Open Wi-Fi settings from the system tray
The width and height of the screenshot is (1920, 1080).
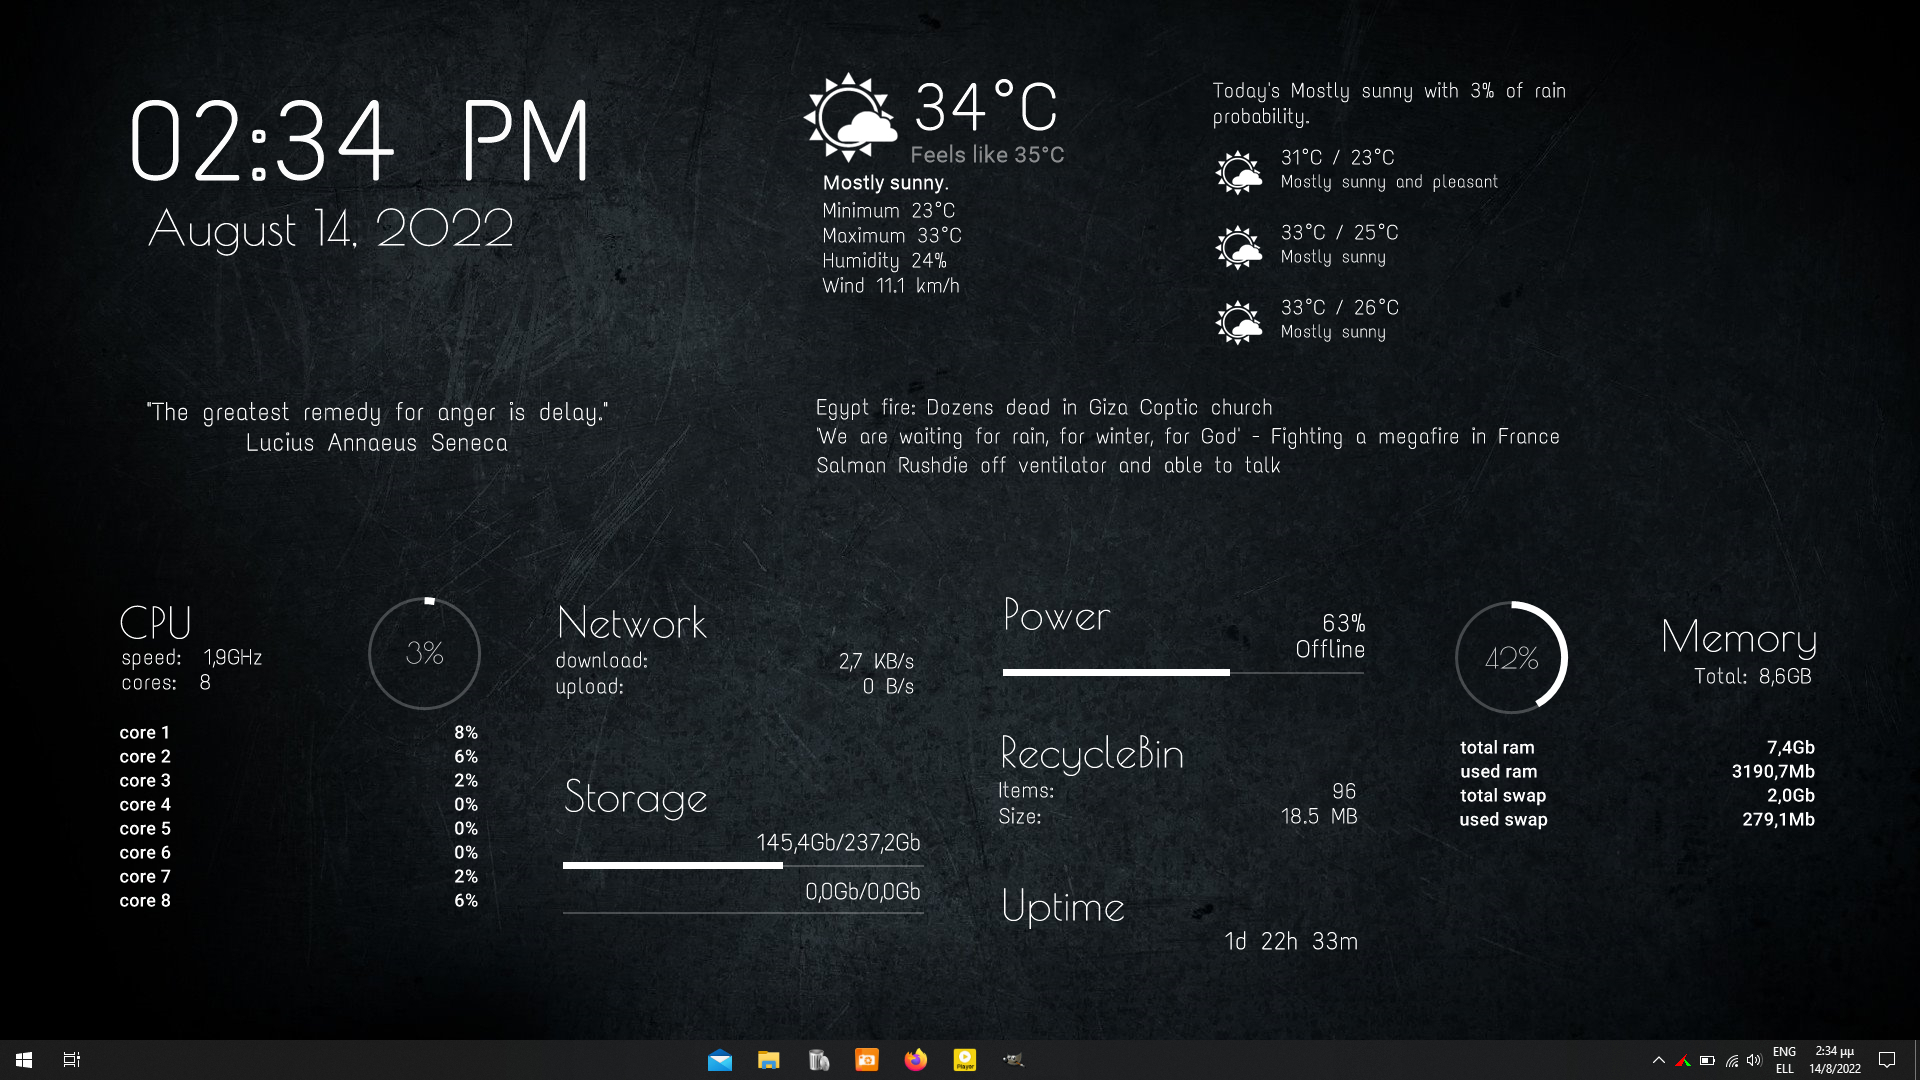[1732, 1060]
